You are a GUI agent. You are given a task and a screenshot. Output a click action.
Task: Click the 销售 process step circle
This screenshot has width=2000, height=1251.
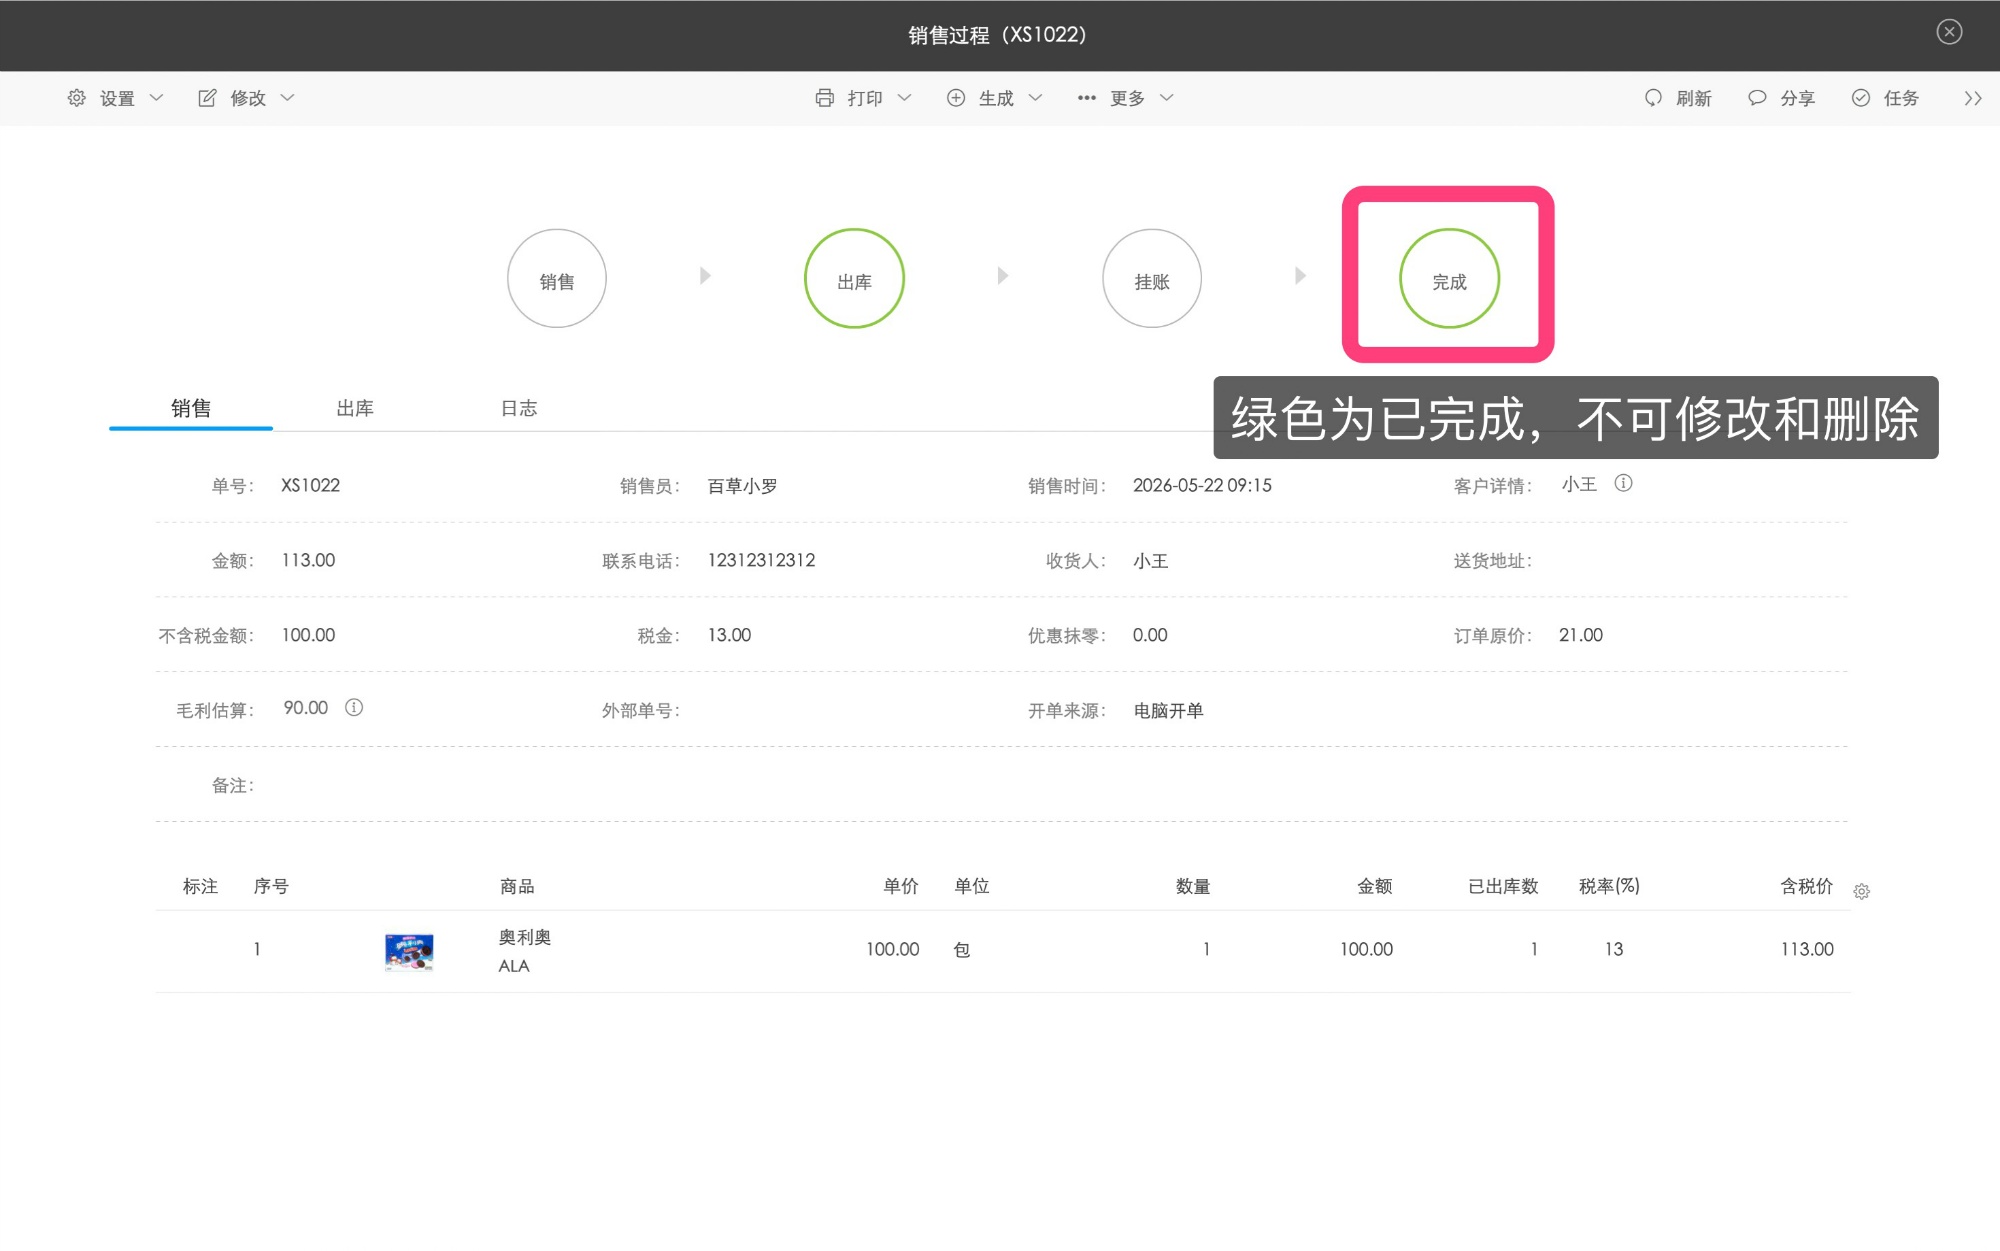pyautogui.click(x=557, y=279)
